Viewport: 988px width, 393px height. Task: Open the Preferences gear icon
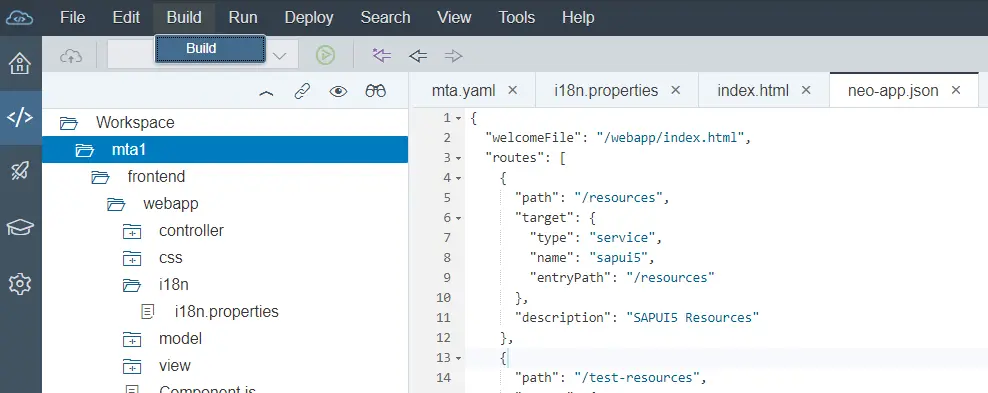(x=20, y=284)
